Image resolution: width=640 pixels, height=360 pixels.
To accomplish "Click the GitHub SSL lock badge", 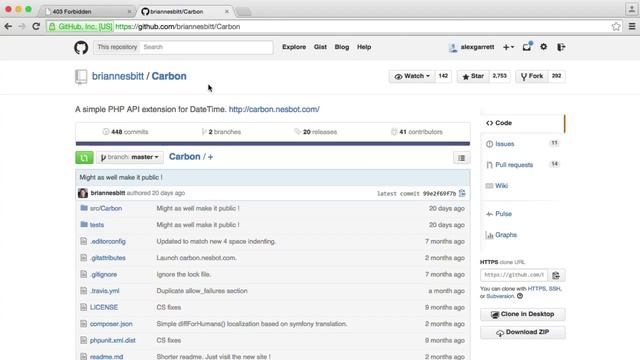I will pos(80,27).
